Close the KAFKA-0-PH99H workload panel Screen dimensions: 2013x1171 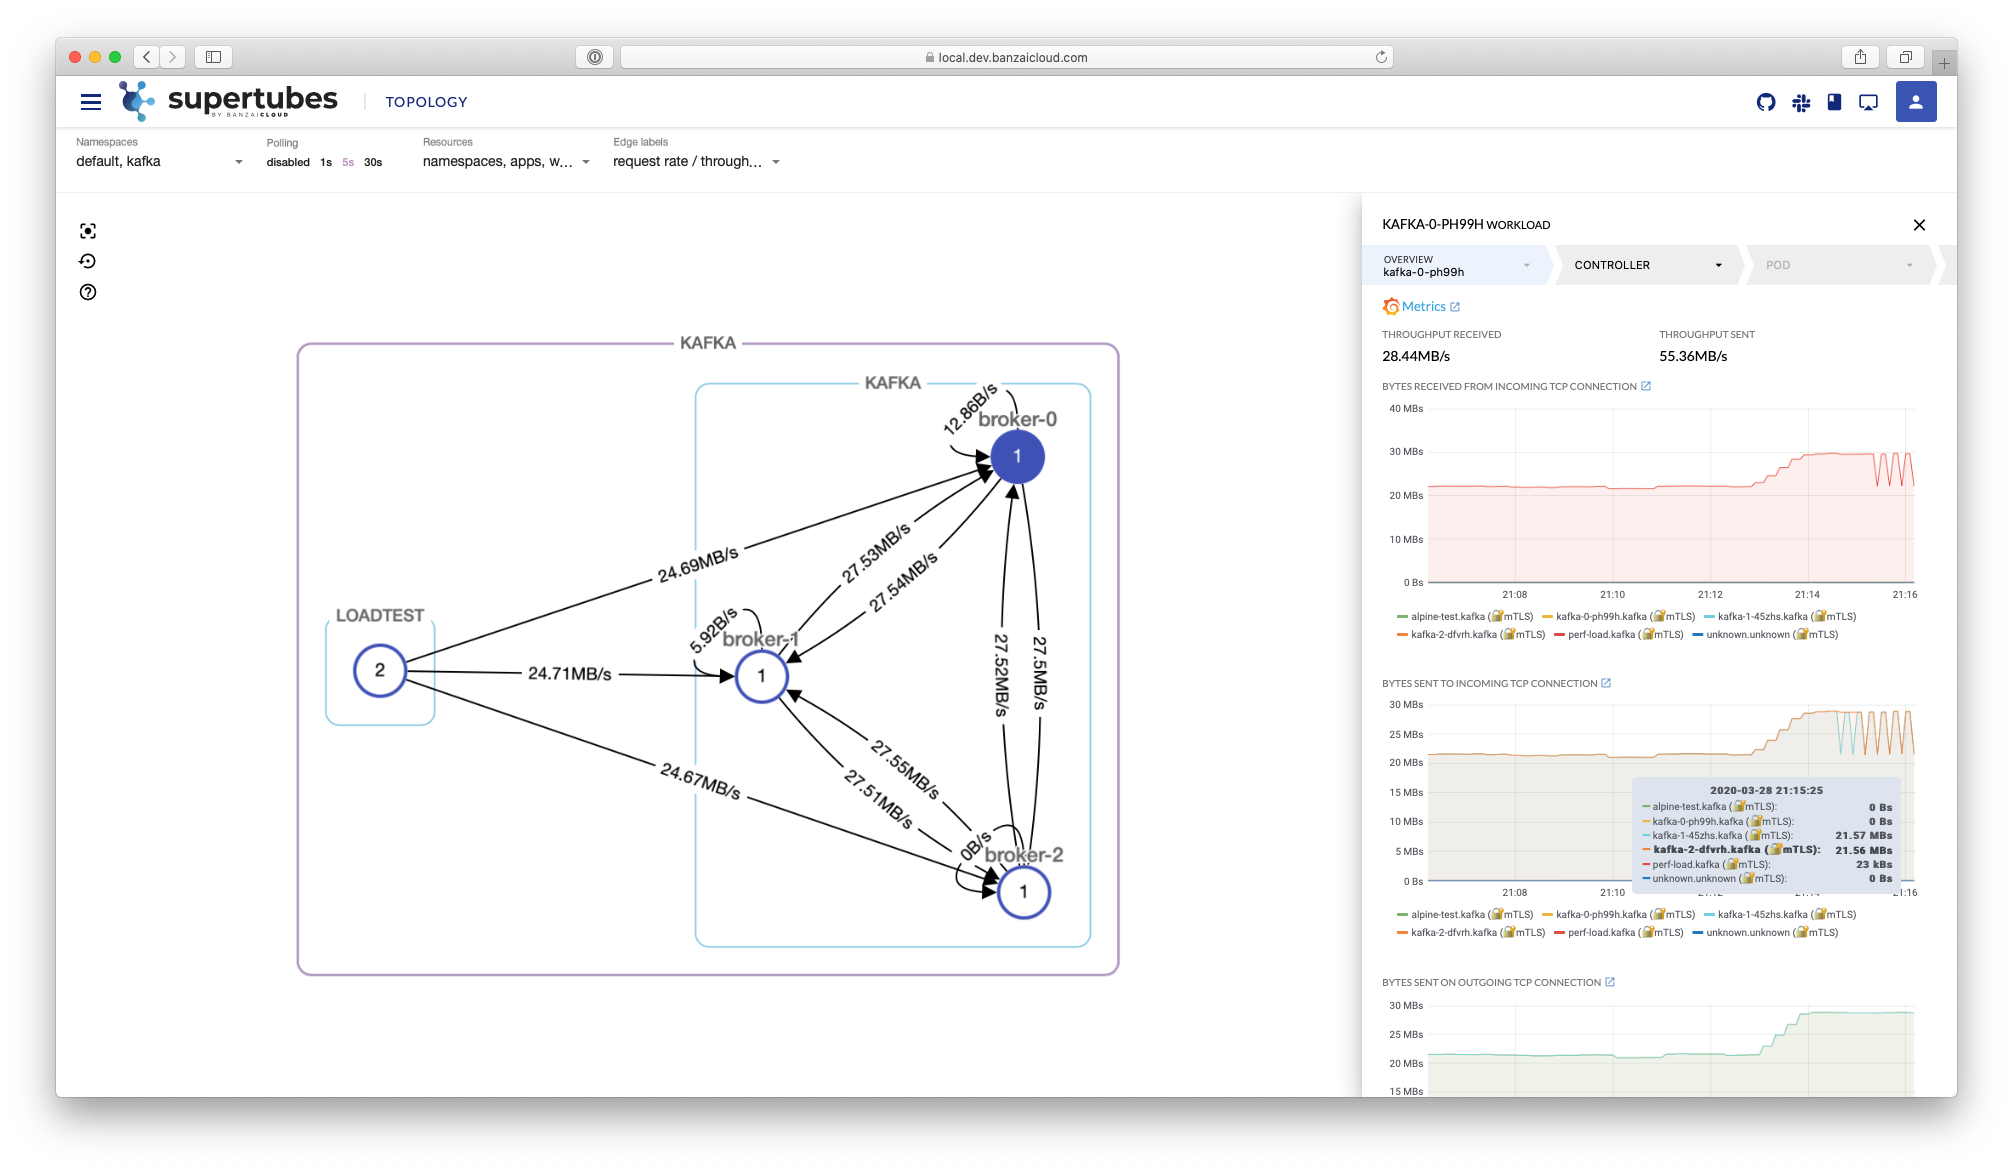click(x=1919, y=225)
